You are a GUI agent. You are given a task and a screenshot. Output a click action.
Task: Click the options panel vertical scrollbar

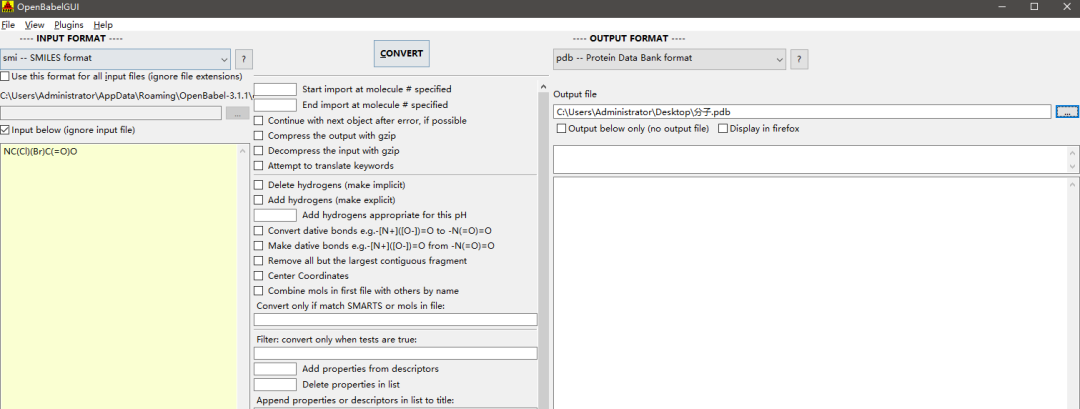tap(543, 244)
